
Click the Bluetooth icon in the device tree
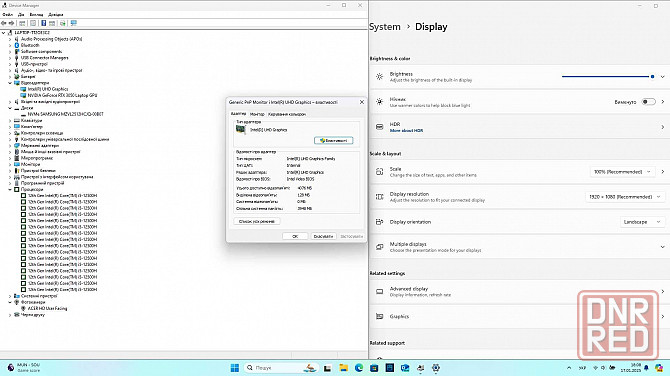pos(17,45)
